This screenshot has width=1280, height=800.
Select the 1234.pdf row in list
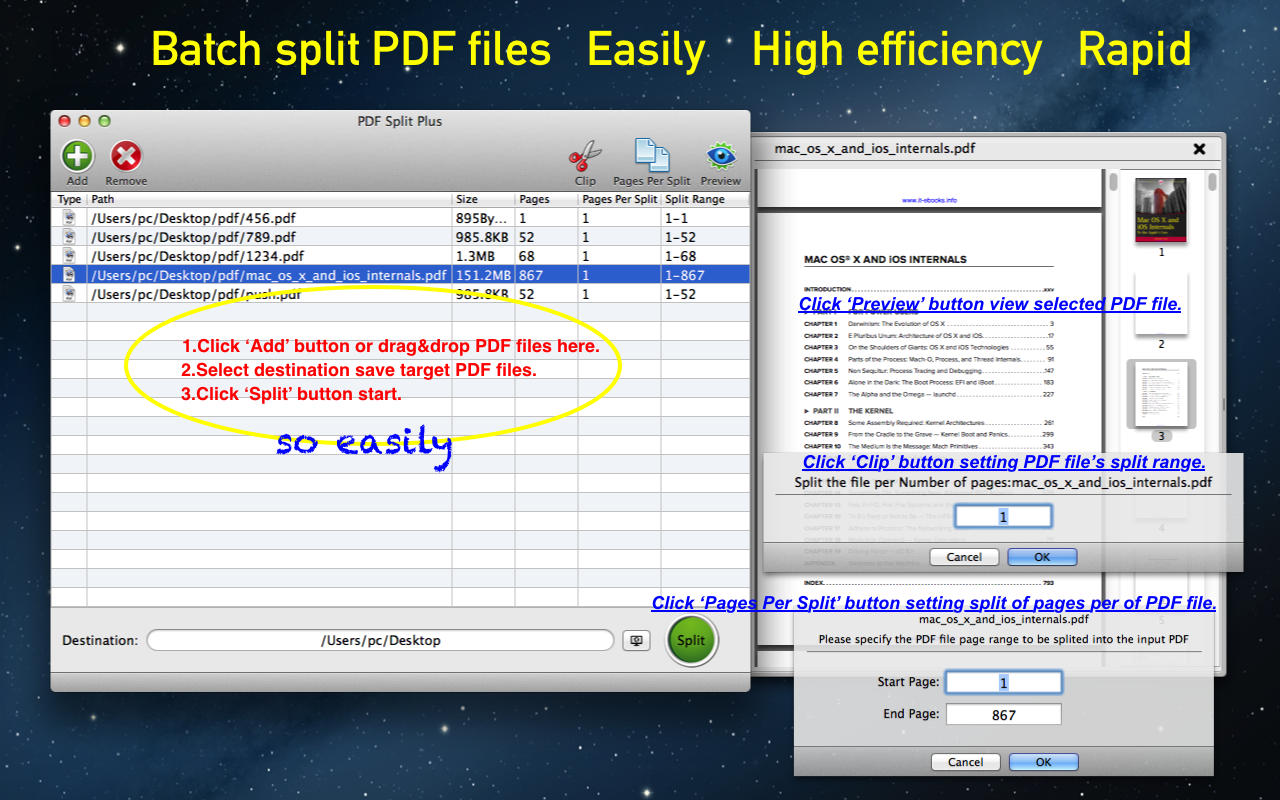tap(400, 256)
